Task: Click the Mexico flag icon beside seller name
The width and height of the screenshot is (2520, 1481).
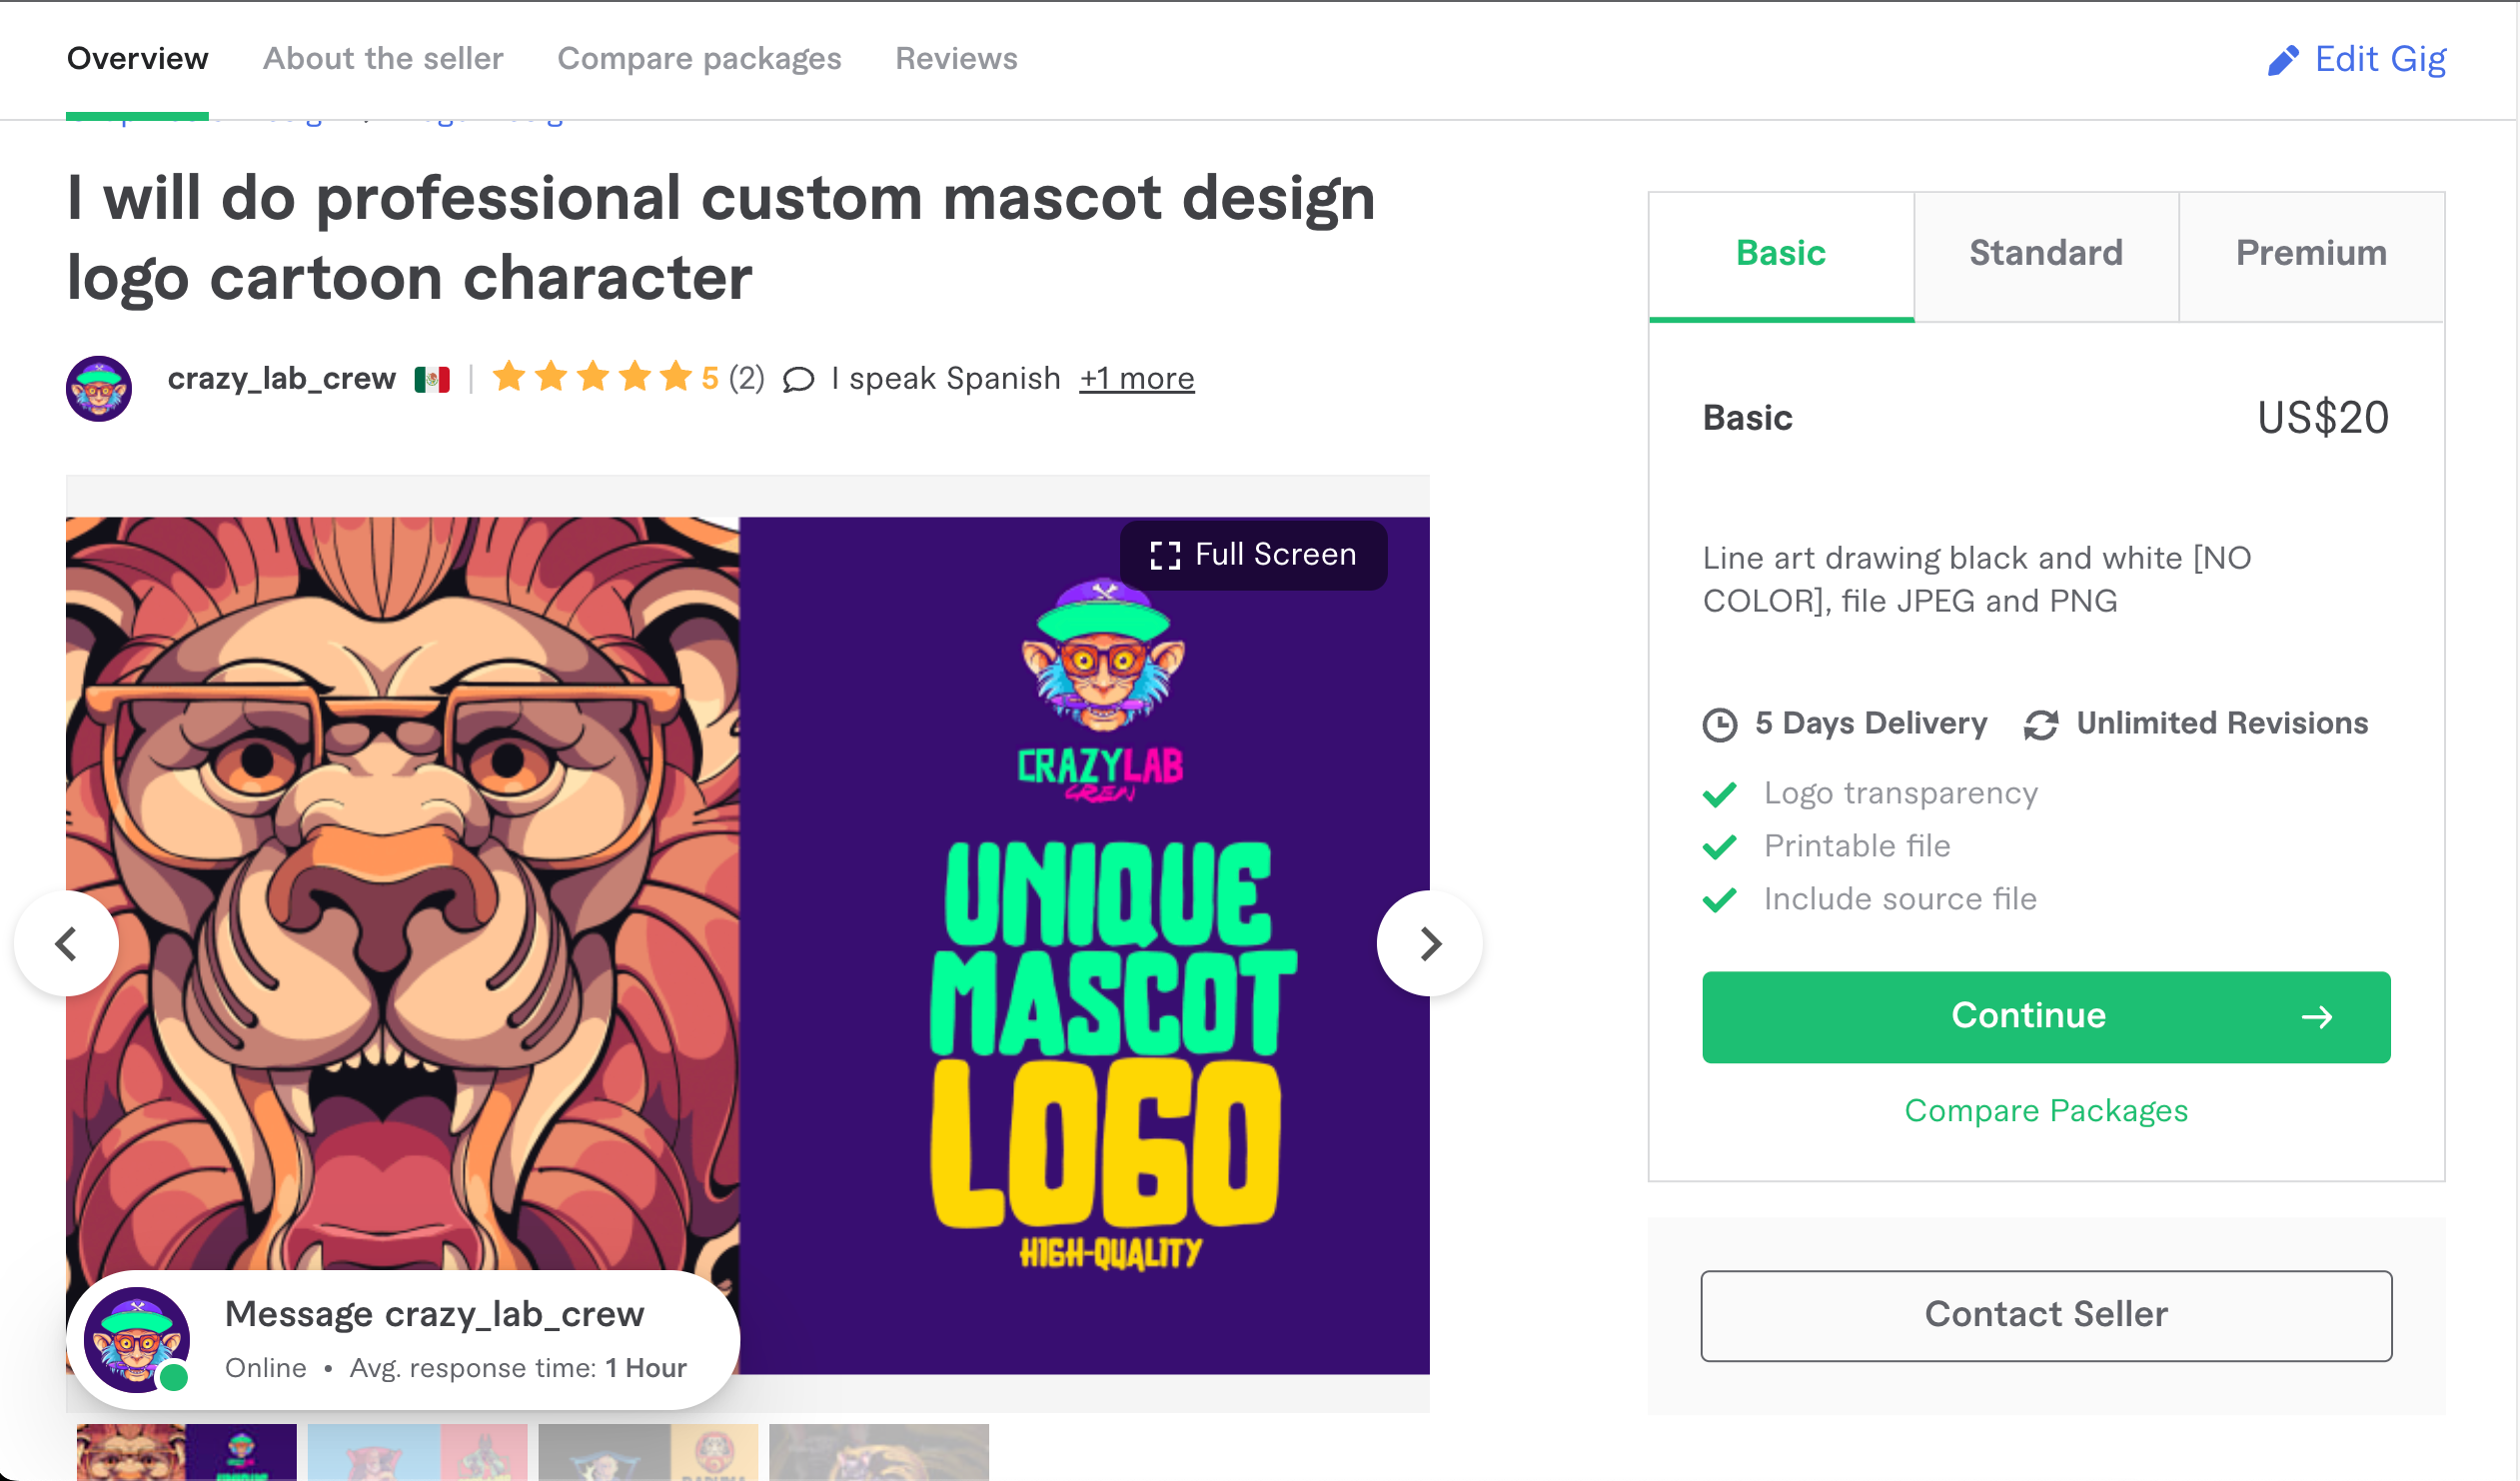Action: (432, 379)
